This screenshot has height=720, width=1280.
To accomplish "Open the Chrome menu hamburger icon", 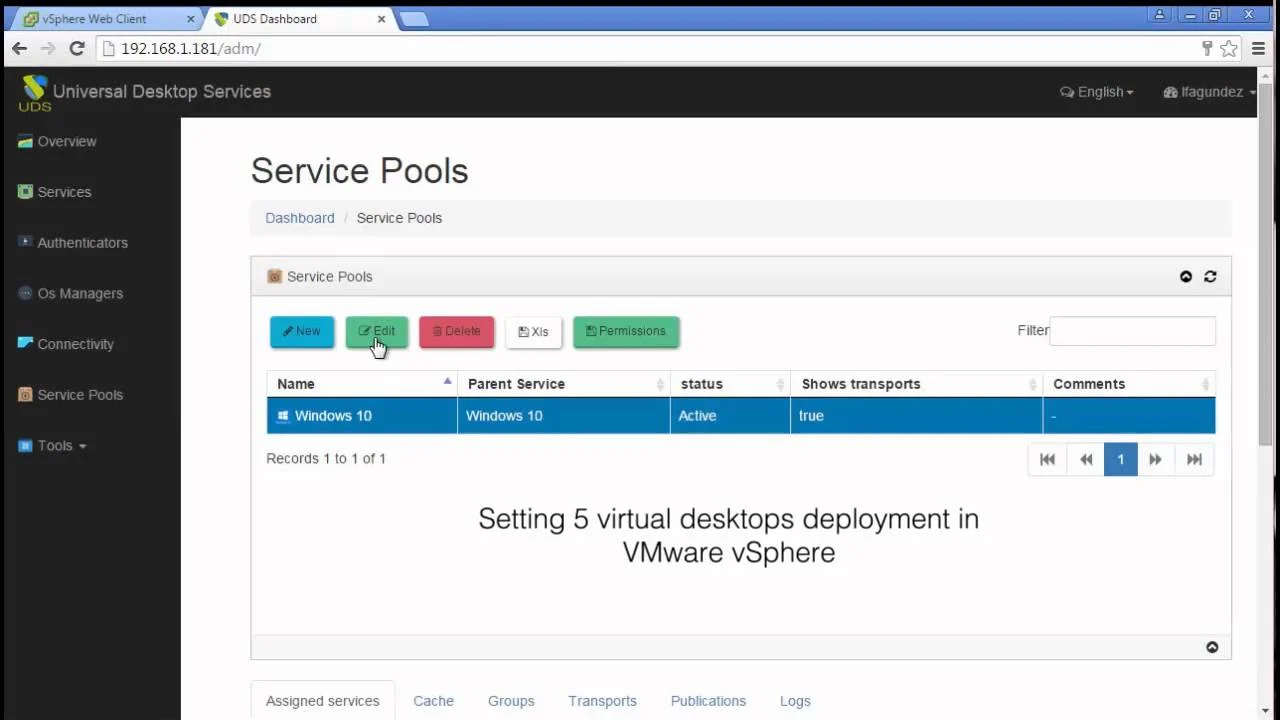I will click(x=1258, y=48).
